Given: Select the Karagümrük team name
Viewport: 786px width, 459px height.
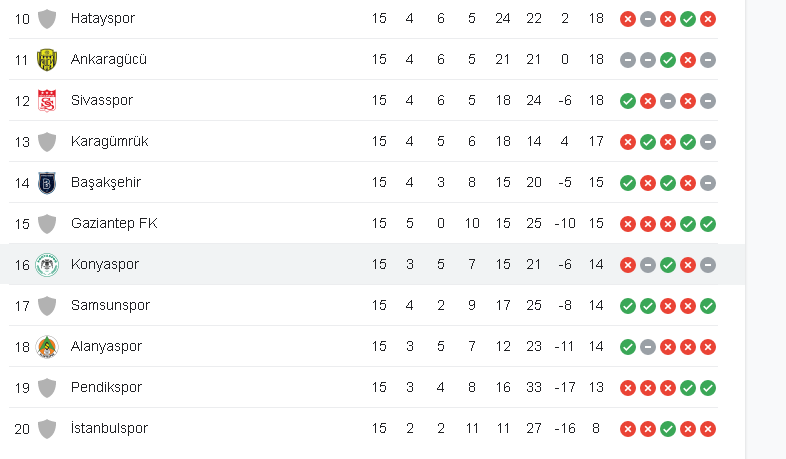Looking at the screenshot, I should 110,141.
